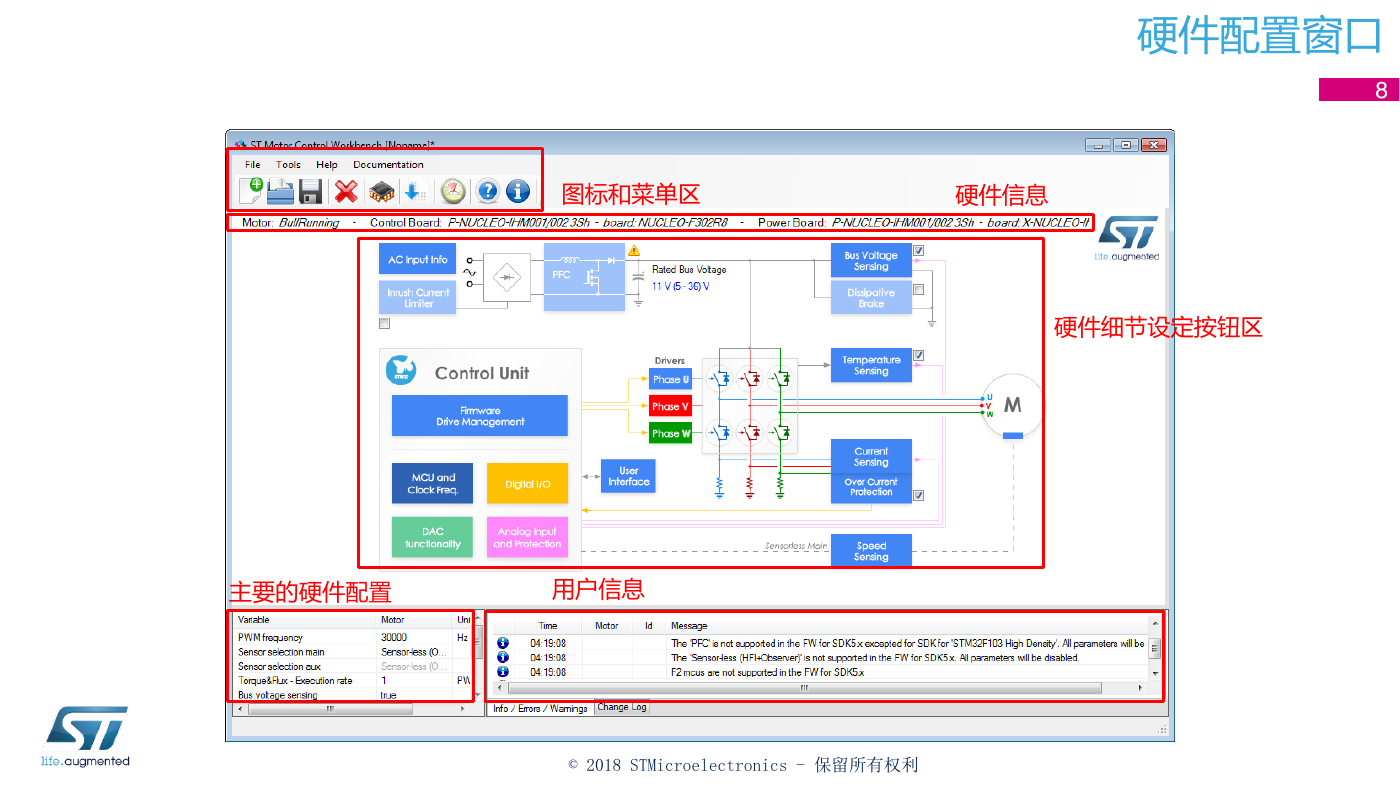Select the PWM frequency row
The height and width of the screenshot is (788, 1400).
pos(354,637)
